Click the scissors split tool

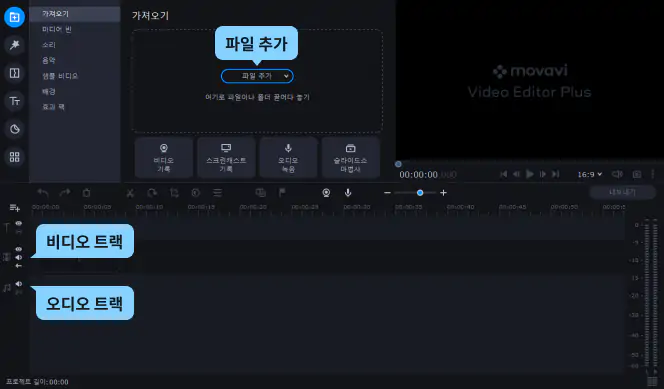(130, 193)
